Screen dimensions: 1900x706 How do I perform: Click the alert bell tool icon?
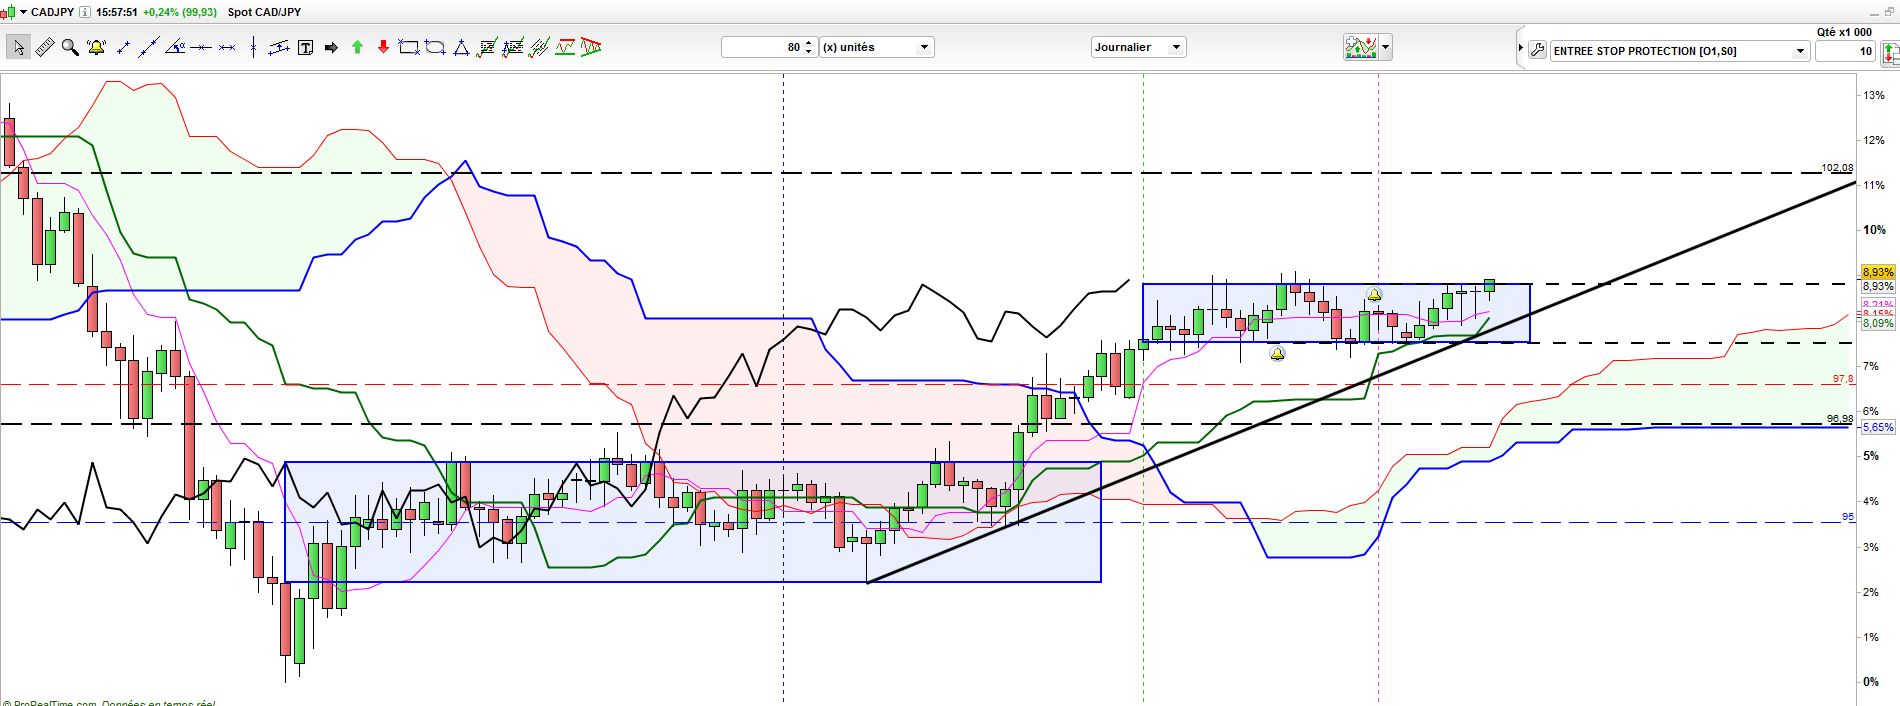pyautogui.click(x=96, y=47)
